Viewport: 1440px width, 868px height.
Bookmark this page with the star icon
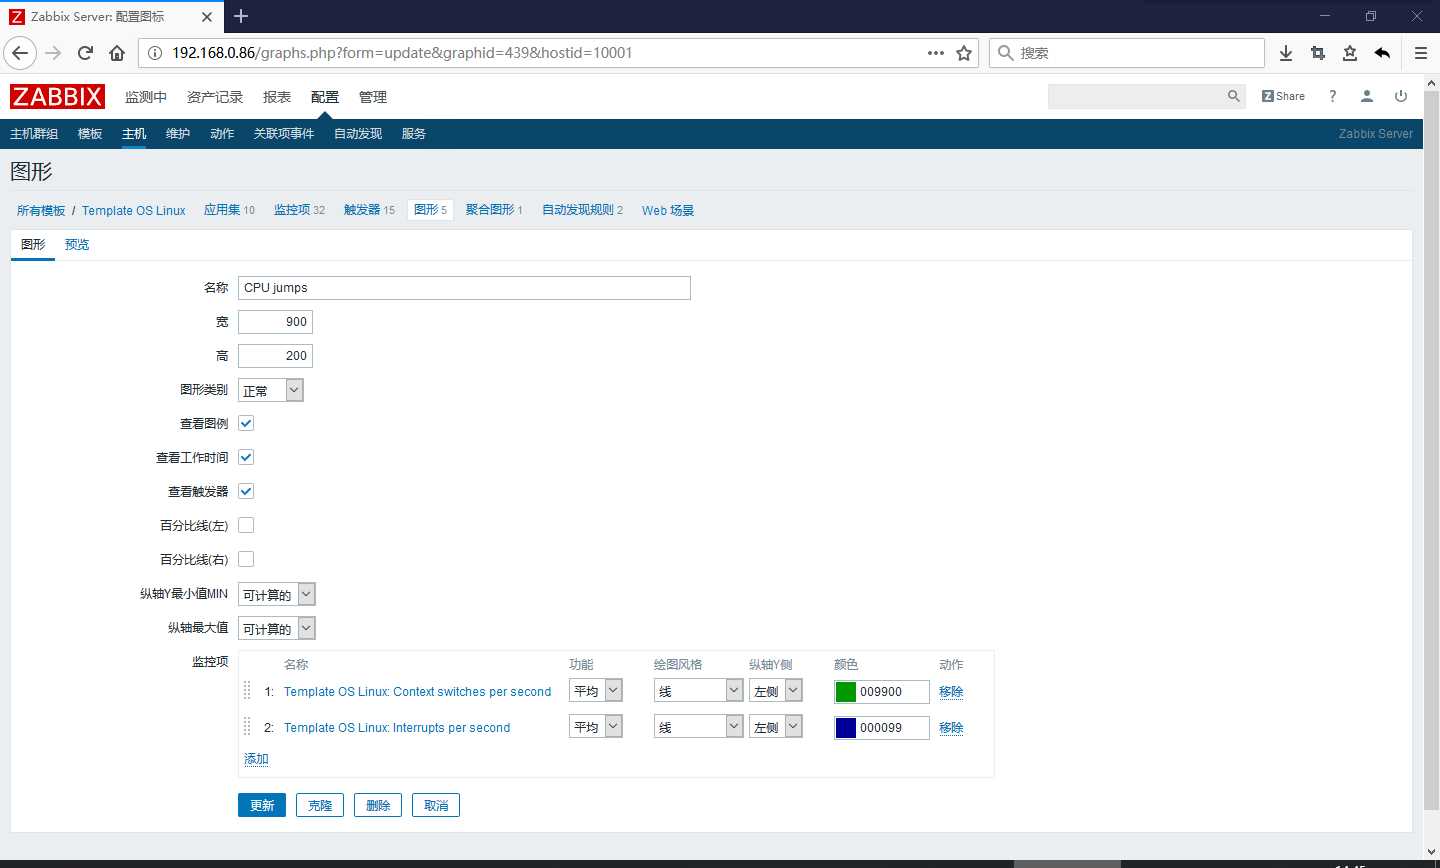coord(964,53)
